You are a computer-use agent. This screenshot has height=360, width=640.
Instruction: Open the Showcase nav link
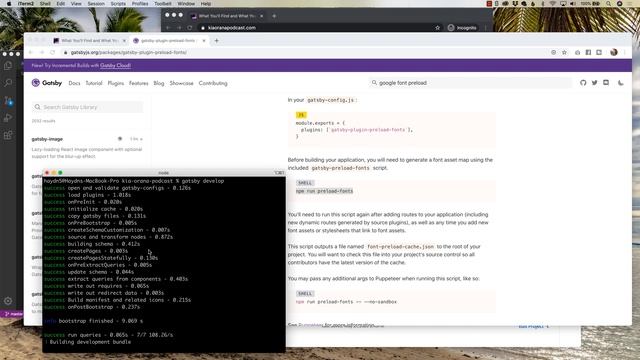coord(181,83)
